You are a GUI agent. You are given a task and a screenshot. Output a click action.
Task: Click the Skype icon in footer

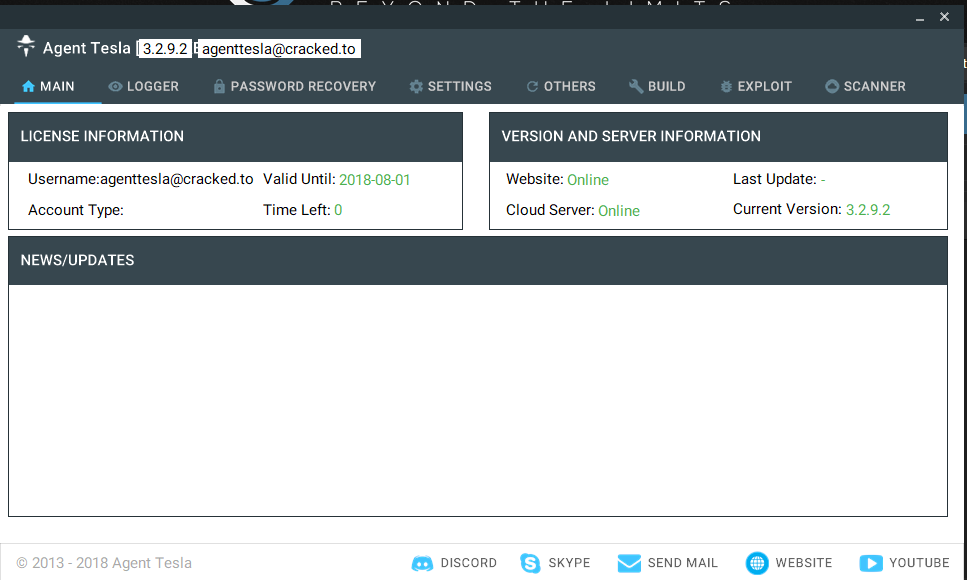coord(530,563)
